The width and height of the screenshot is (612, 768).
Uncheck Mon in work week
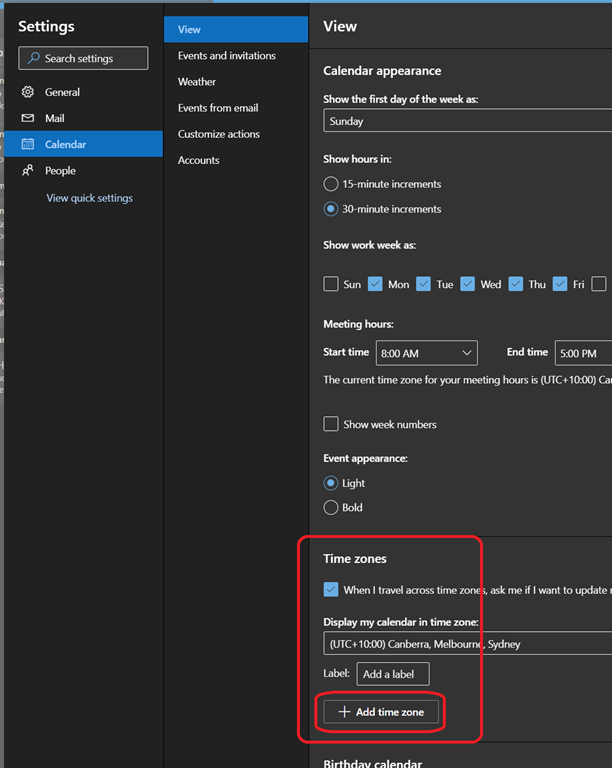click(x=376, y=284)
